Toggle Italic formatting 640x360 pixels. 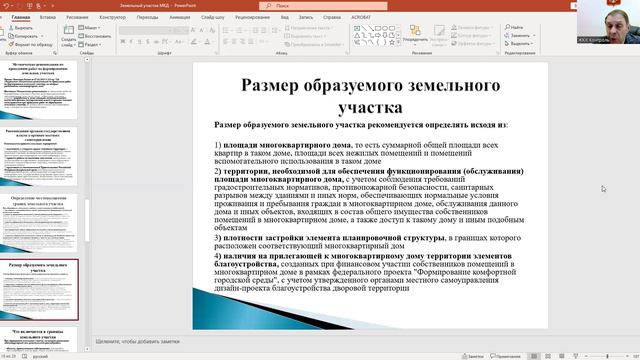click(131, 42)
